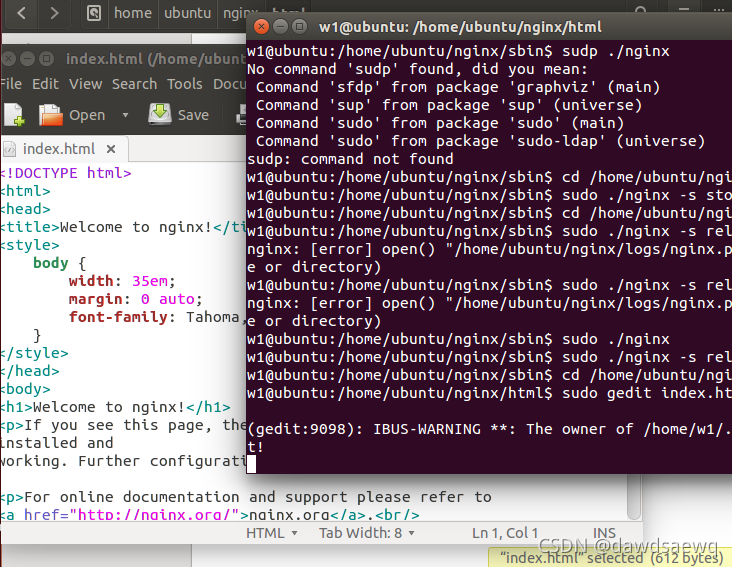The height and width of the screenshot is (567, 732).
Task: Change HTML syntax highlighting mode dropdown
Action: point(272,533)
